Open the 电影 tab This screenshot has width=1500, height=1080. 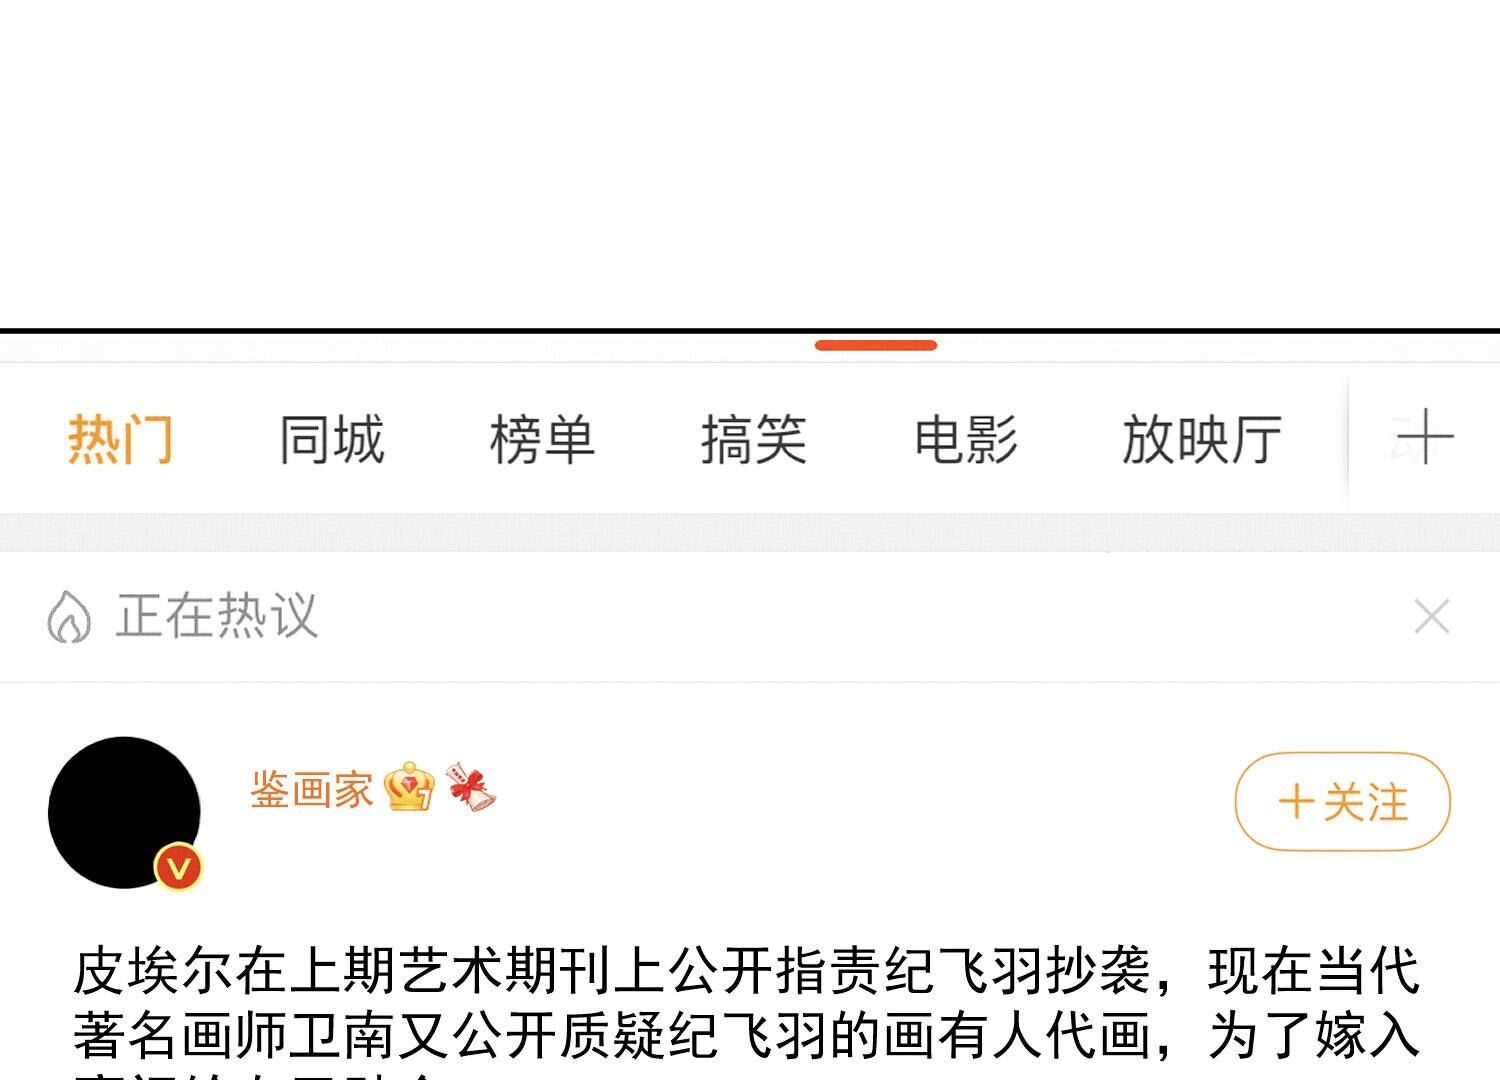tap(965, 440)
